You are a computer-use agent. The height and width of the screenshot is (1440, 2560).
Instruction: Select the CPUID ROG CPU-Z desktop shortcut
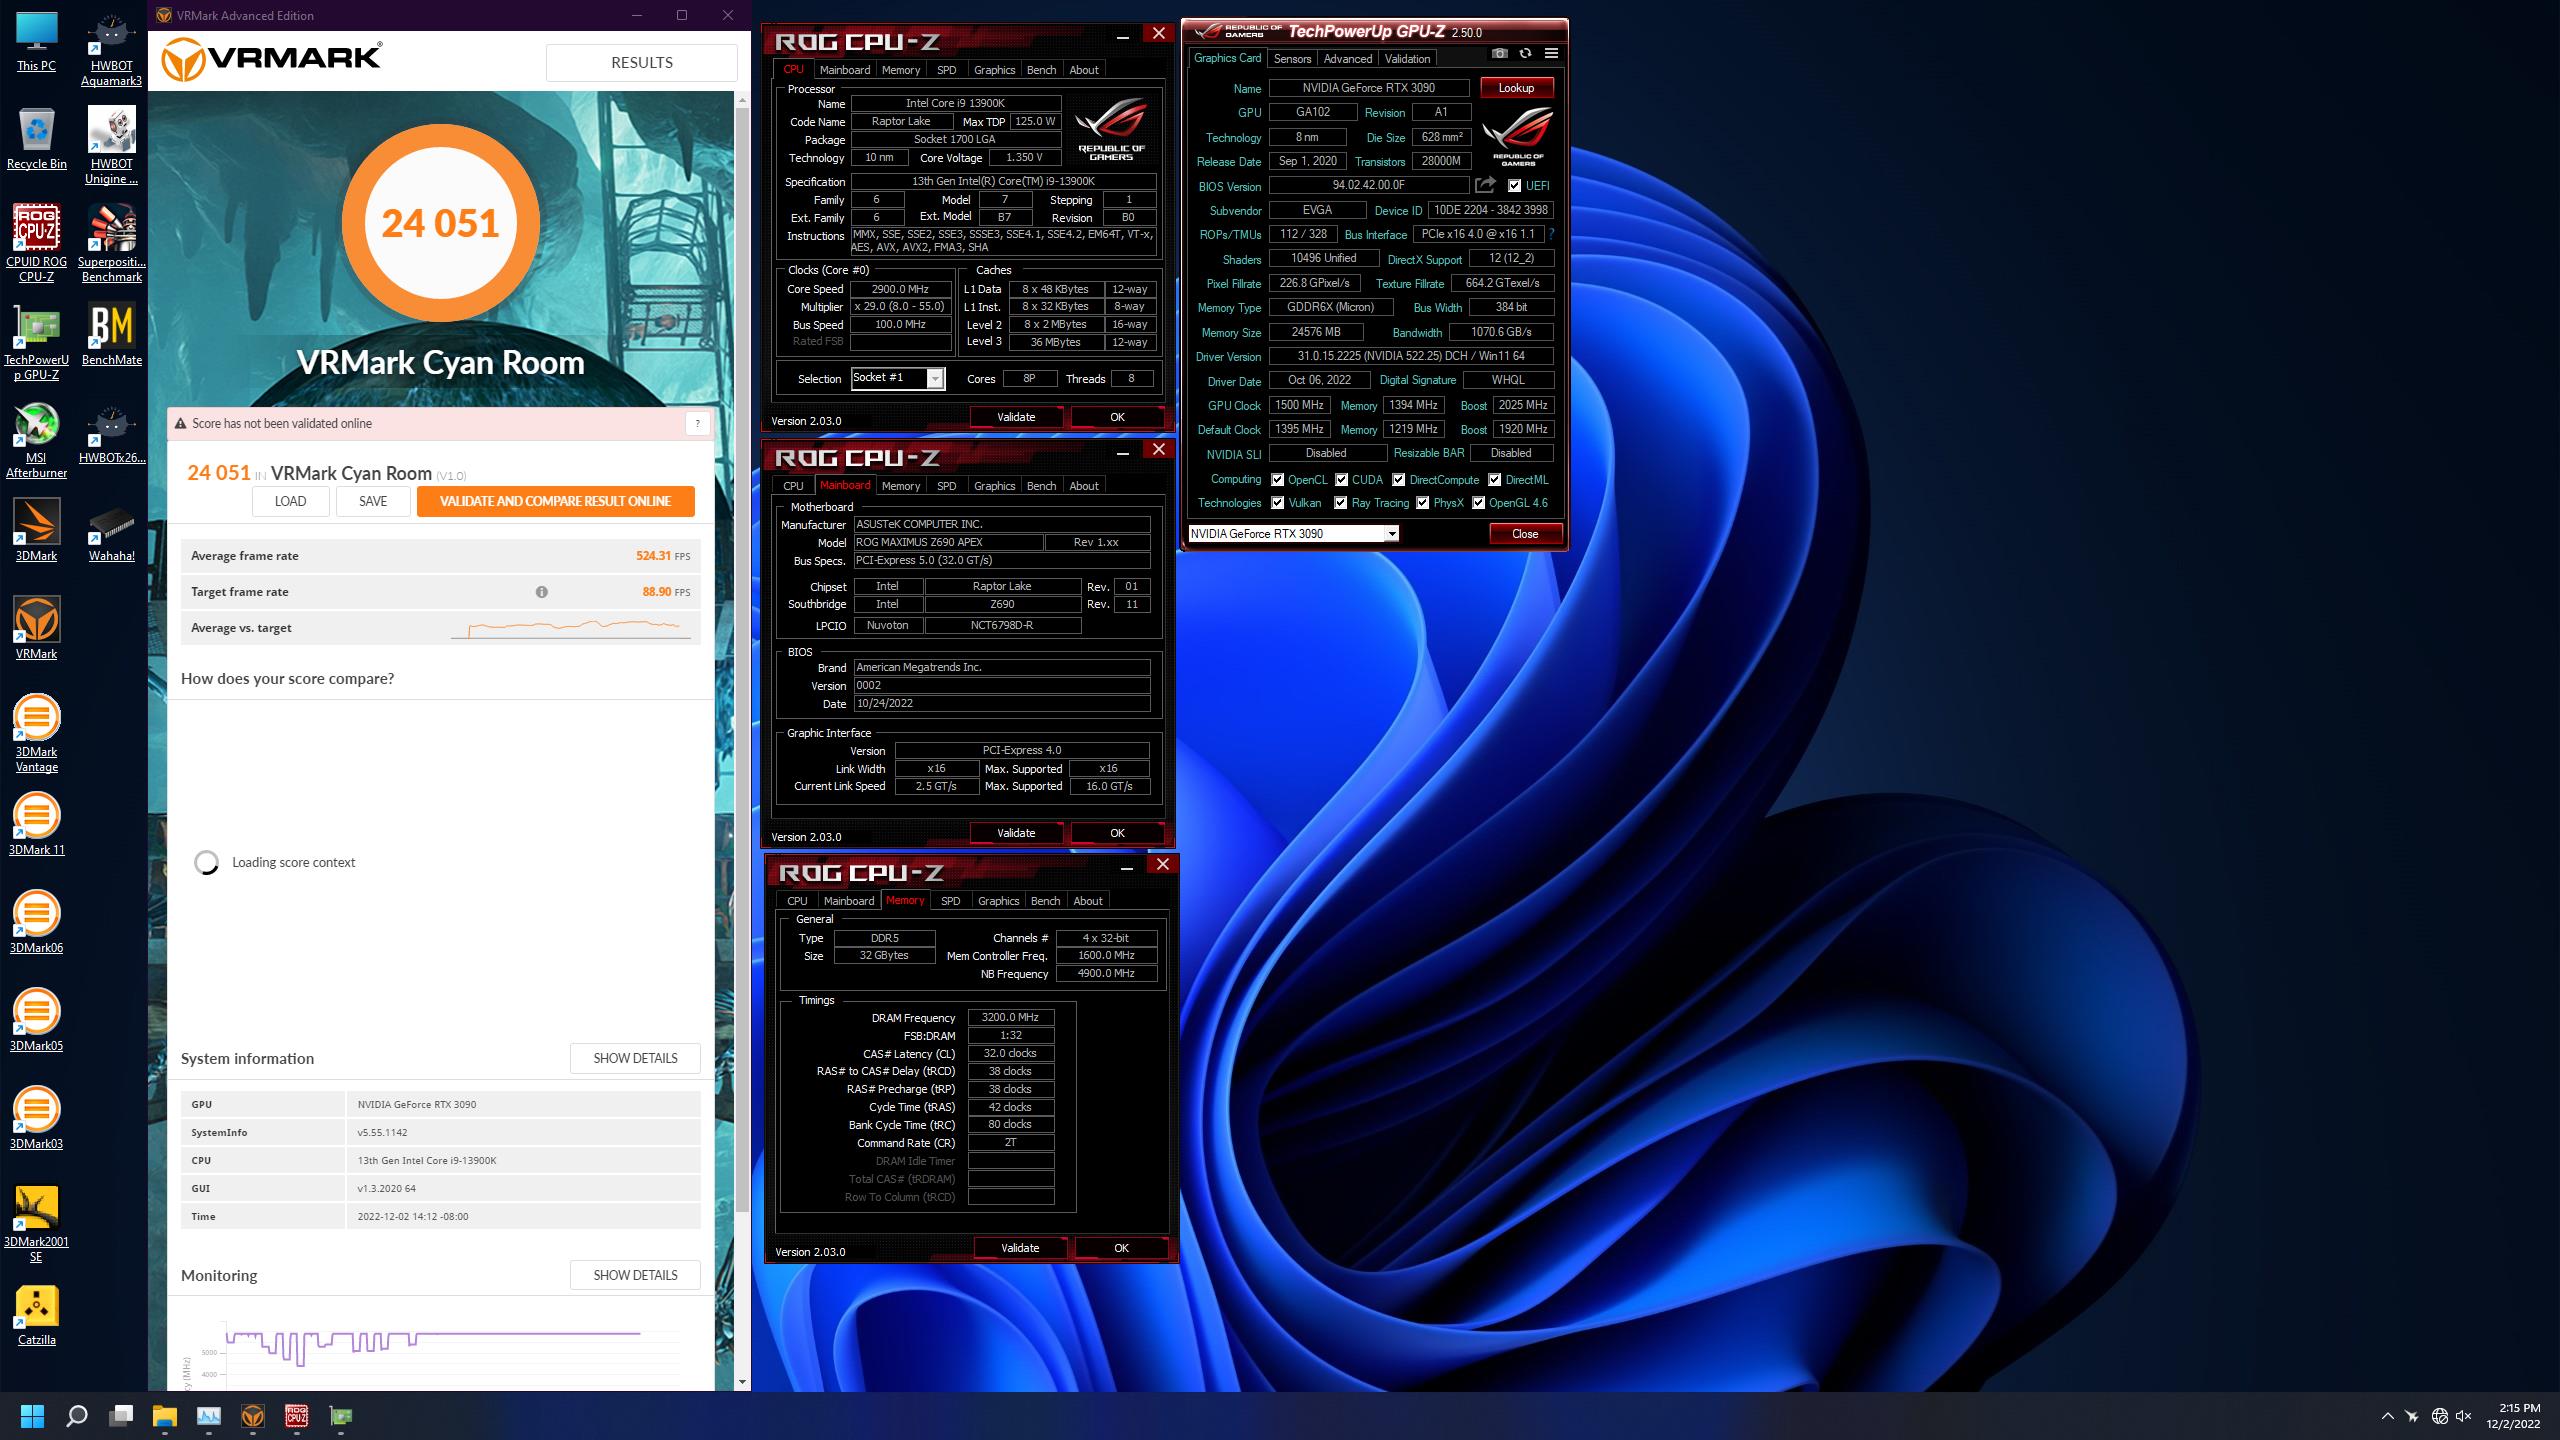point(37,243)
